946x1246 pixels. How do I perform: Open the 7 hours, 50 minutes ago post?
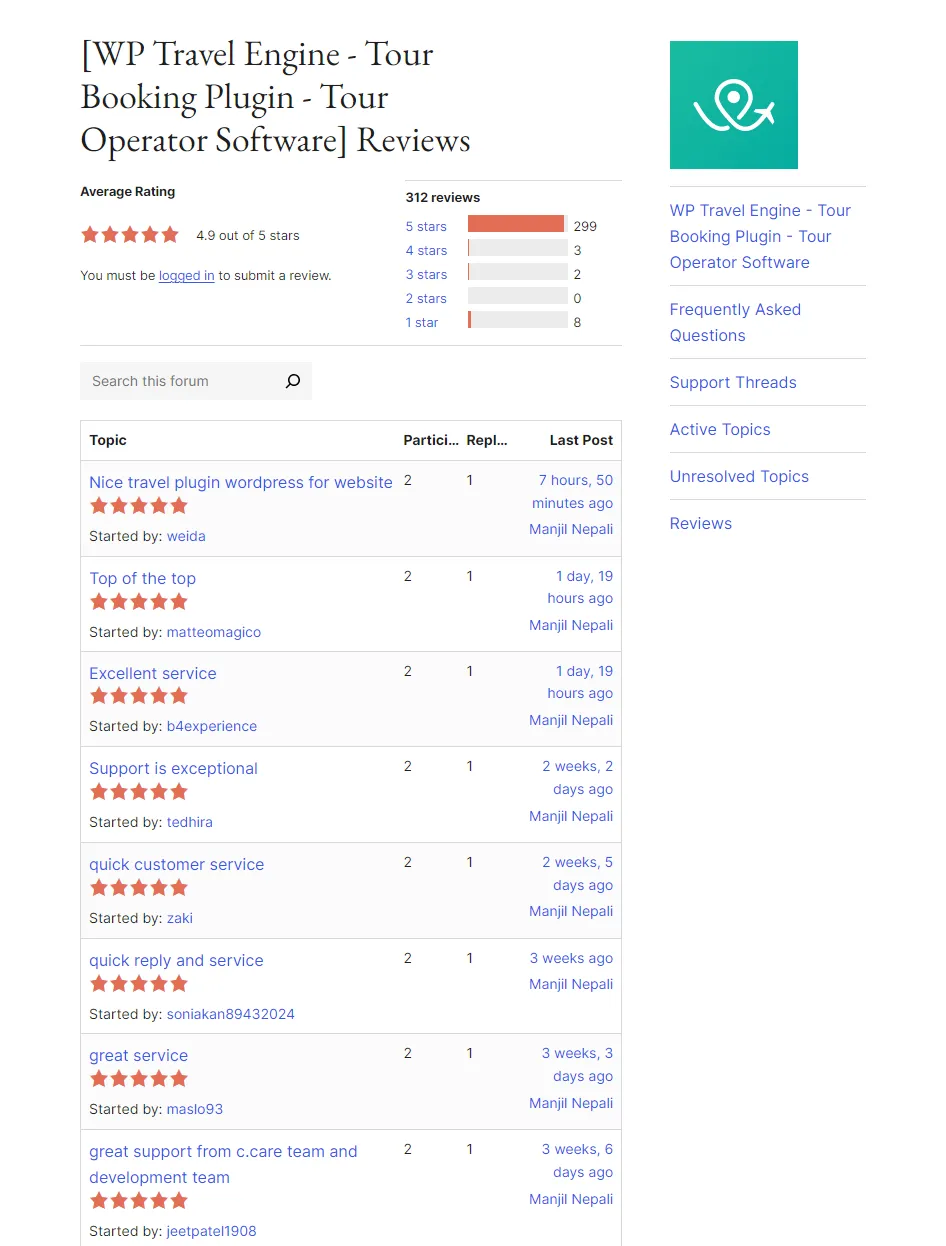click(x=573, y=492)
